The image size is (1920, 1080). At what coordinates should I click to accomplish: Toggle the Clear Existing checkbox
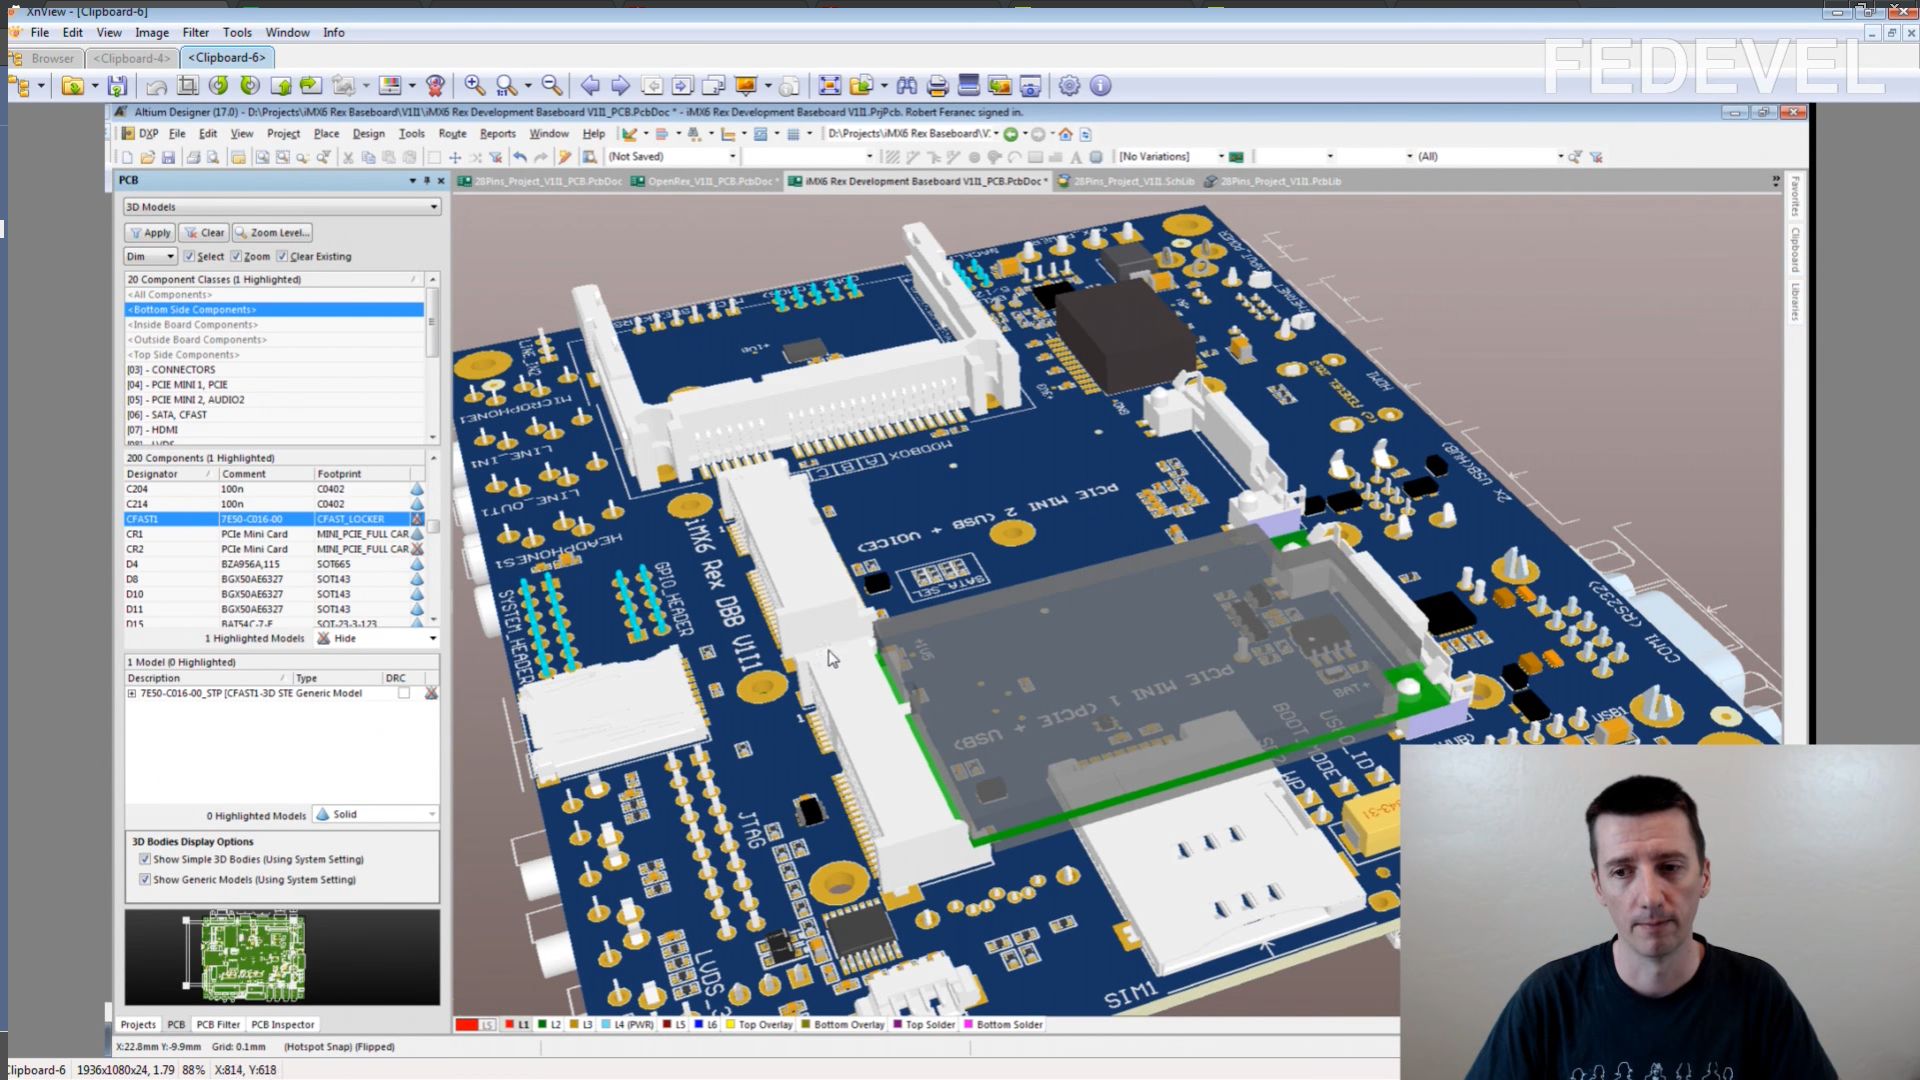[x=283, y=257]
